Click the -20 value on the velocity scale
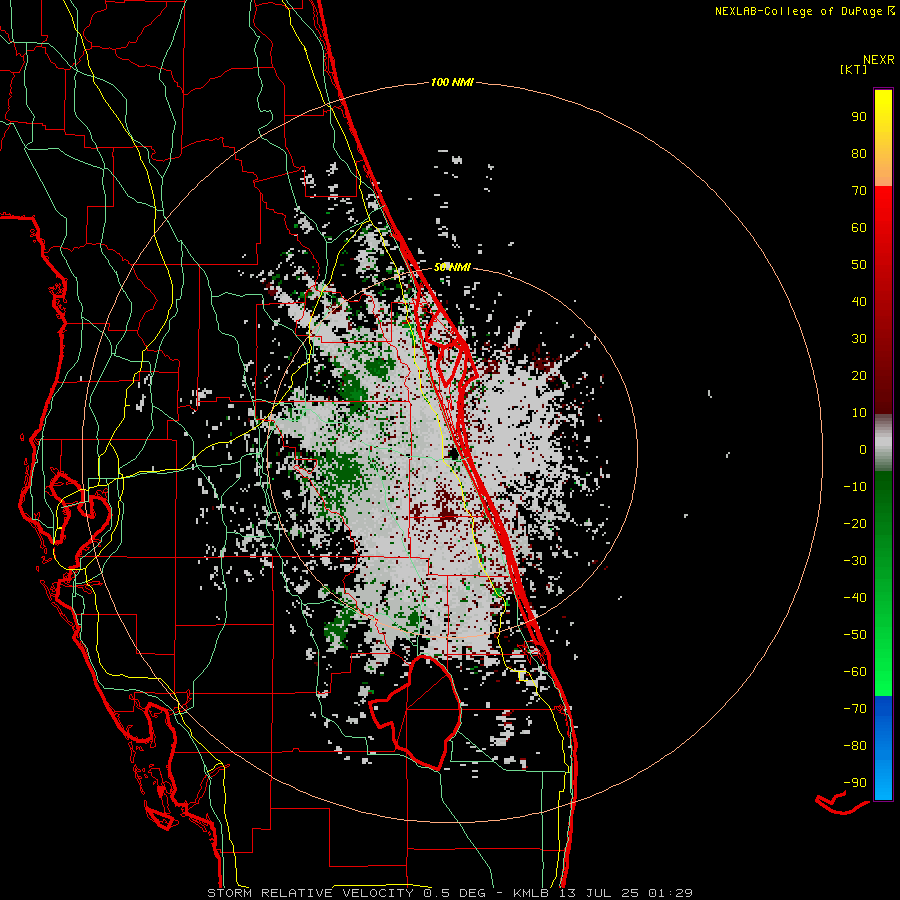Image resolution: width=900 pixels, height=900 pixels. click(x=855, y=523)
